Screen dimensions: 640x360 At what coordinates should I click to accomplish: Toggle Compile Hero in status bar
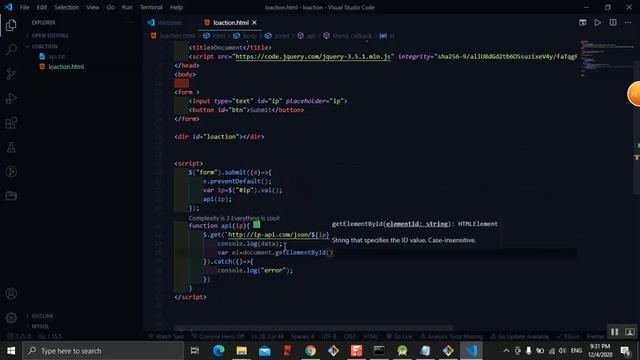pos(218,337)
